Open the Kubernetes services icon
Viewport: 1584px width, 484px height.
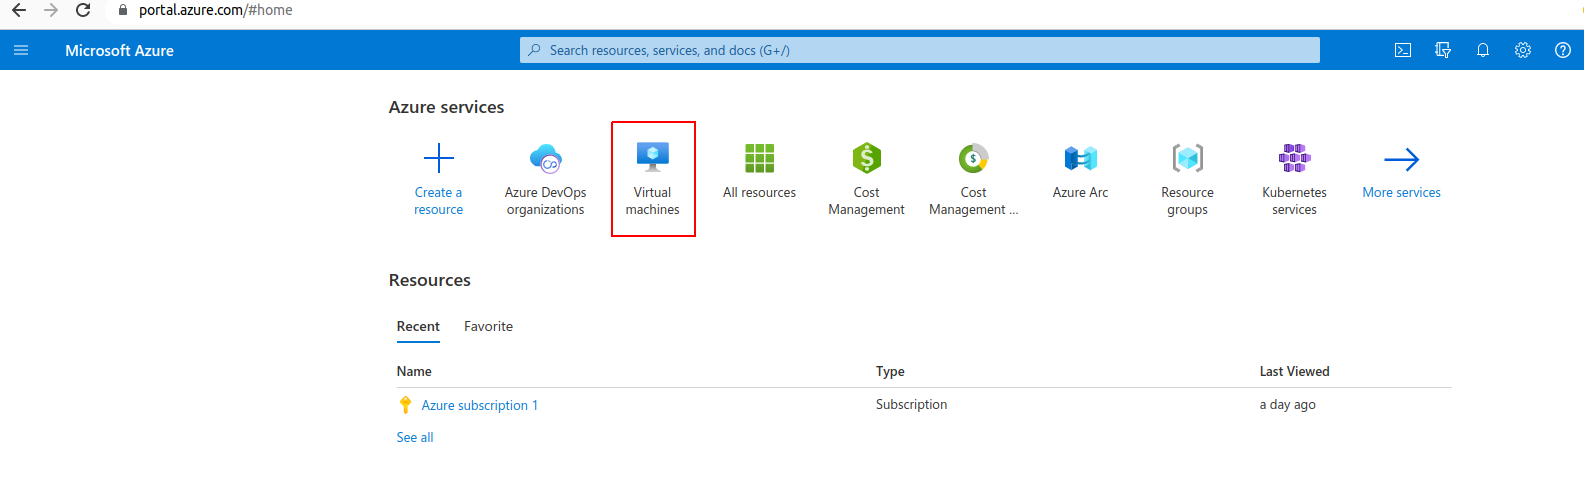pyautogui.click(x=1295, y=158)
